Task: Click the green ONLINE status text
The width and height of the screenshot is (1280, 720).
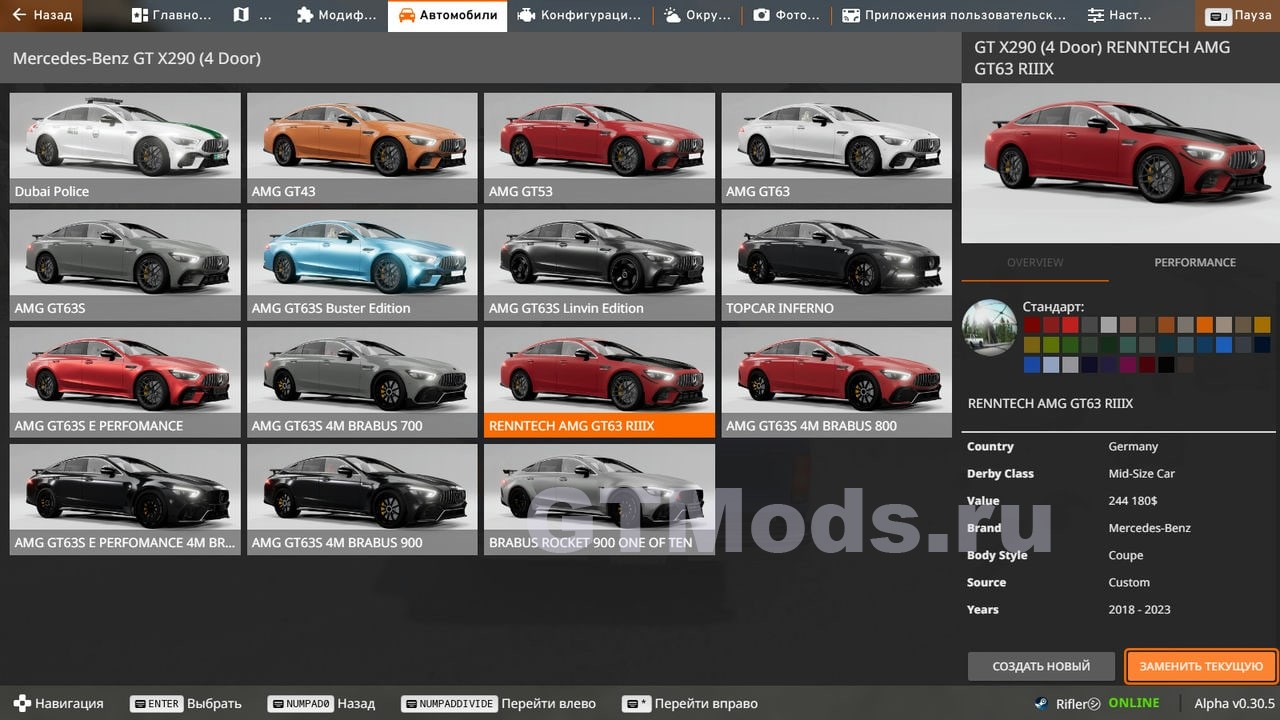Action: (x=1133, y=703)
